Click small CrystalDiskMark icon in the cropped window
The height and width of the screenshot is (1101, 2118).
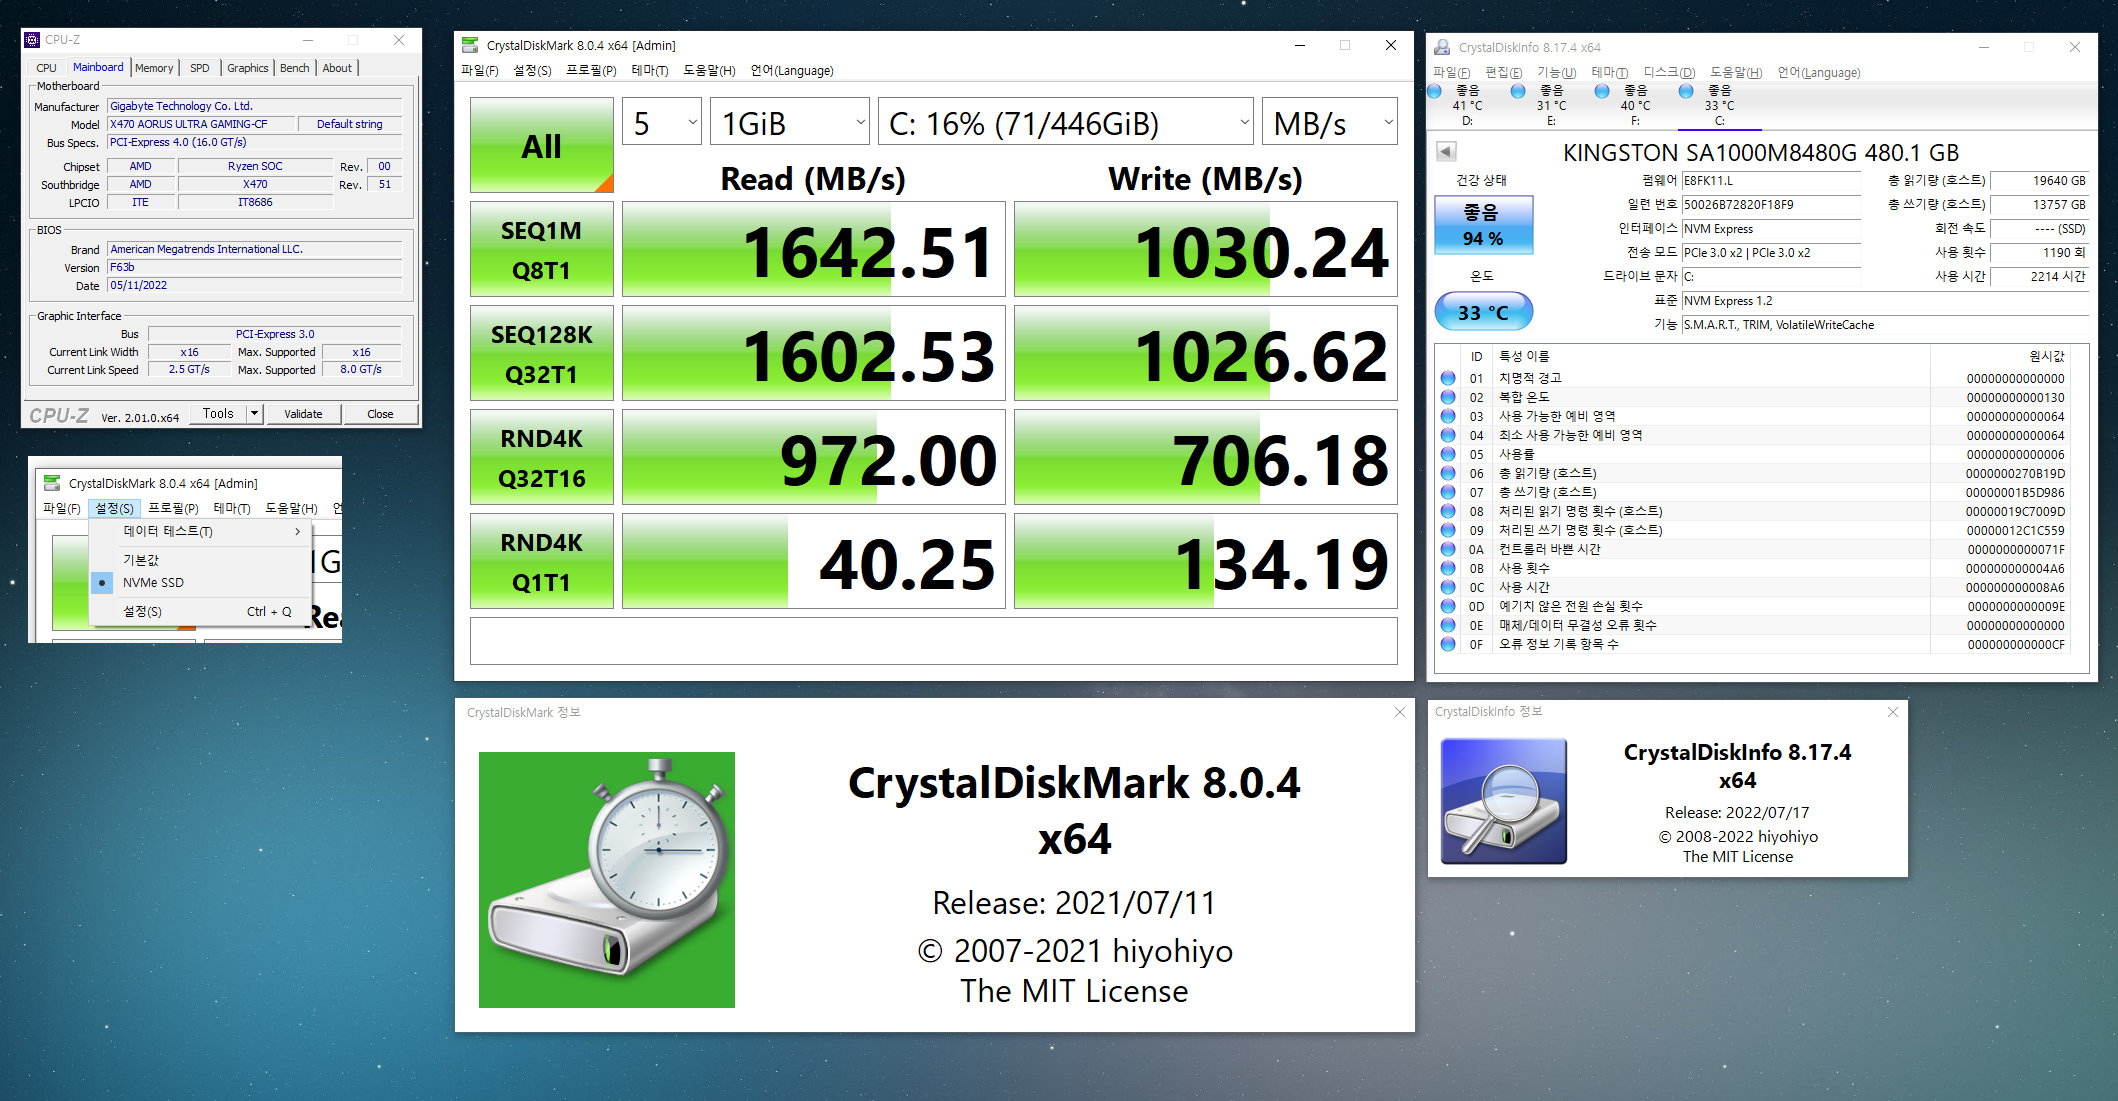click(x=52, y=483)
